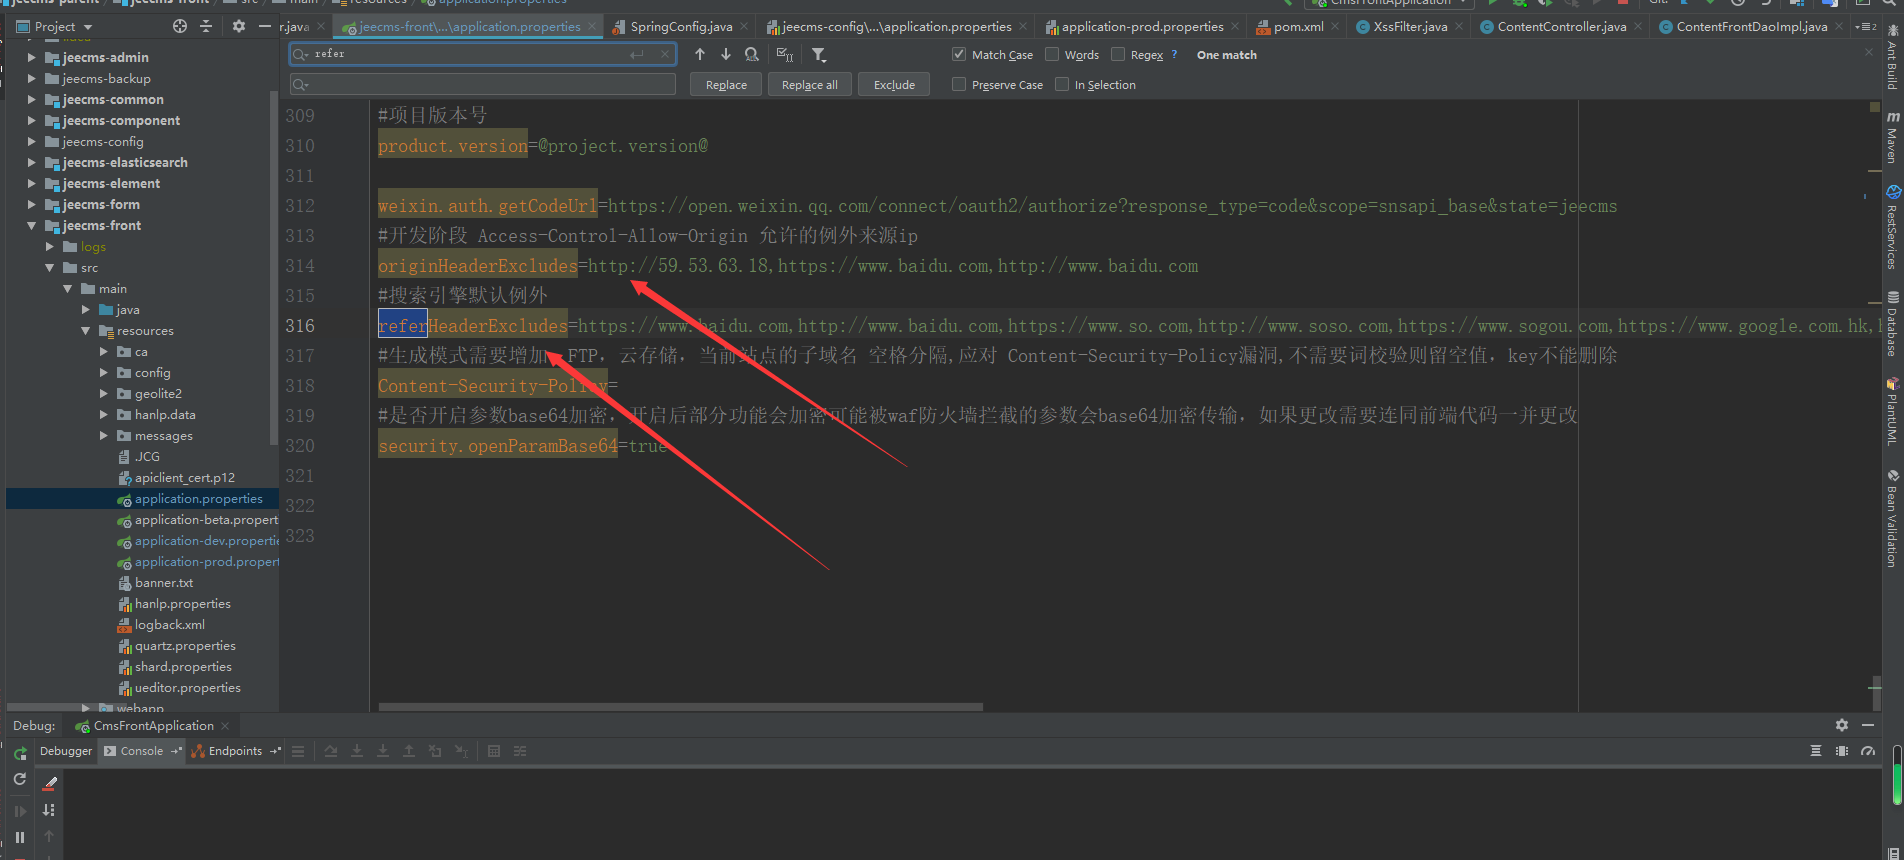
Task: Switch to Debugger tab
Action: [x=66, y=751]
